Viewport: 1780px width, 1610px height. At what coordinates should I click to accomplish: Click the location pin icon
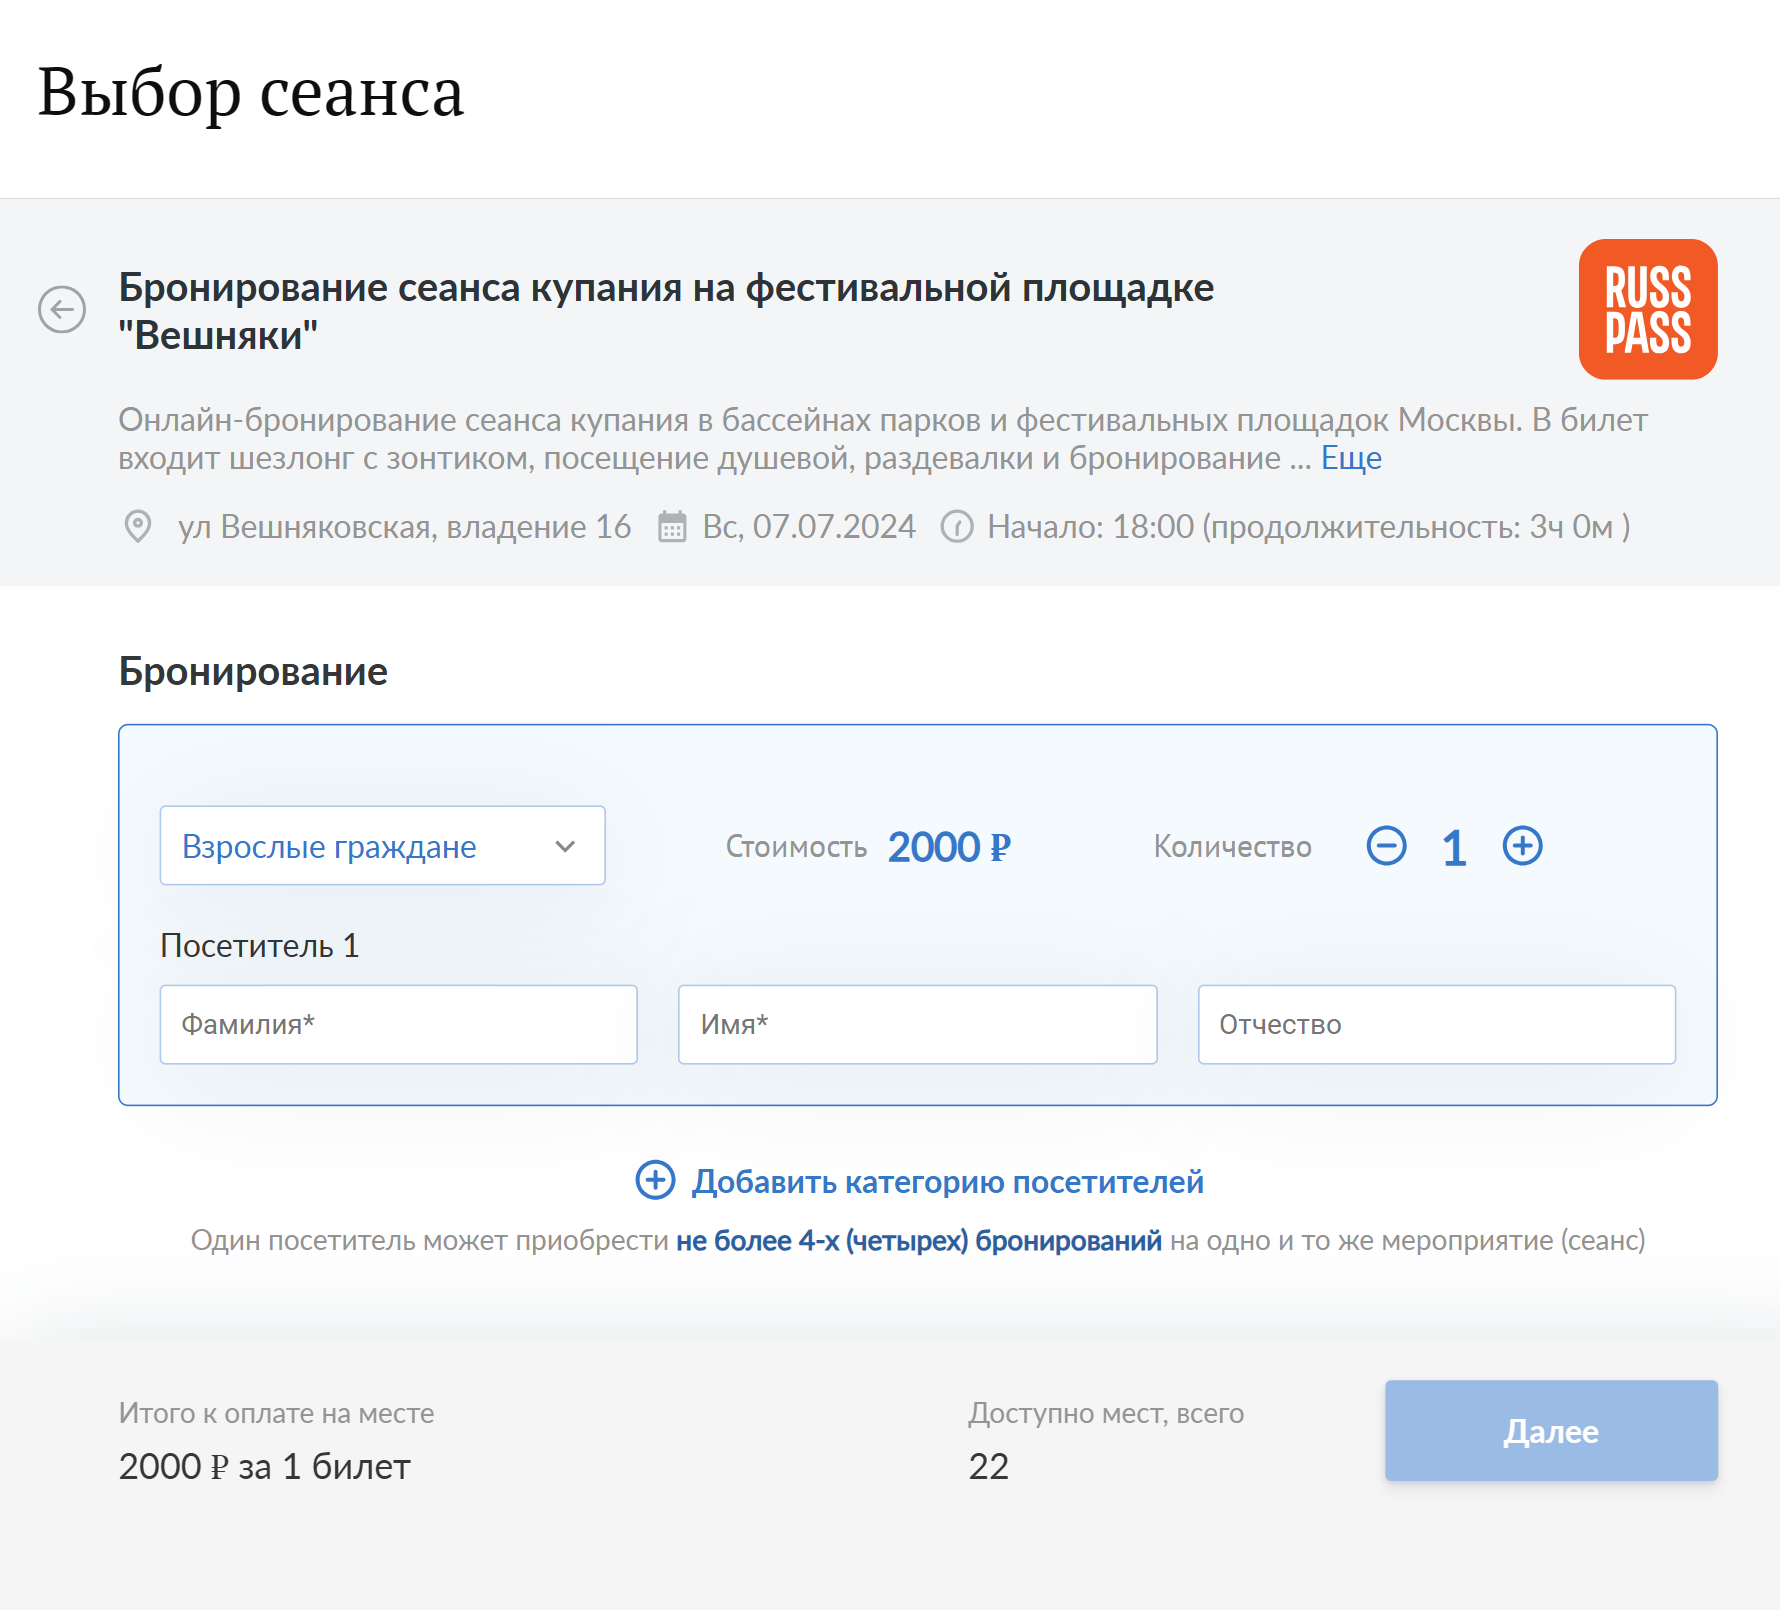(x=137, y=526)
